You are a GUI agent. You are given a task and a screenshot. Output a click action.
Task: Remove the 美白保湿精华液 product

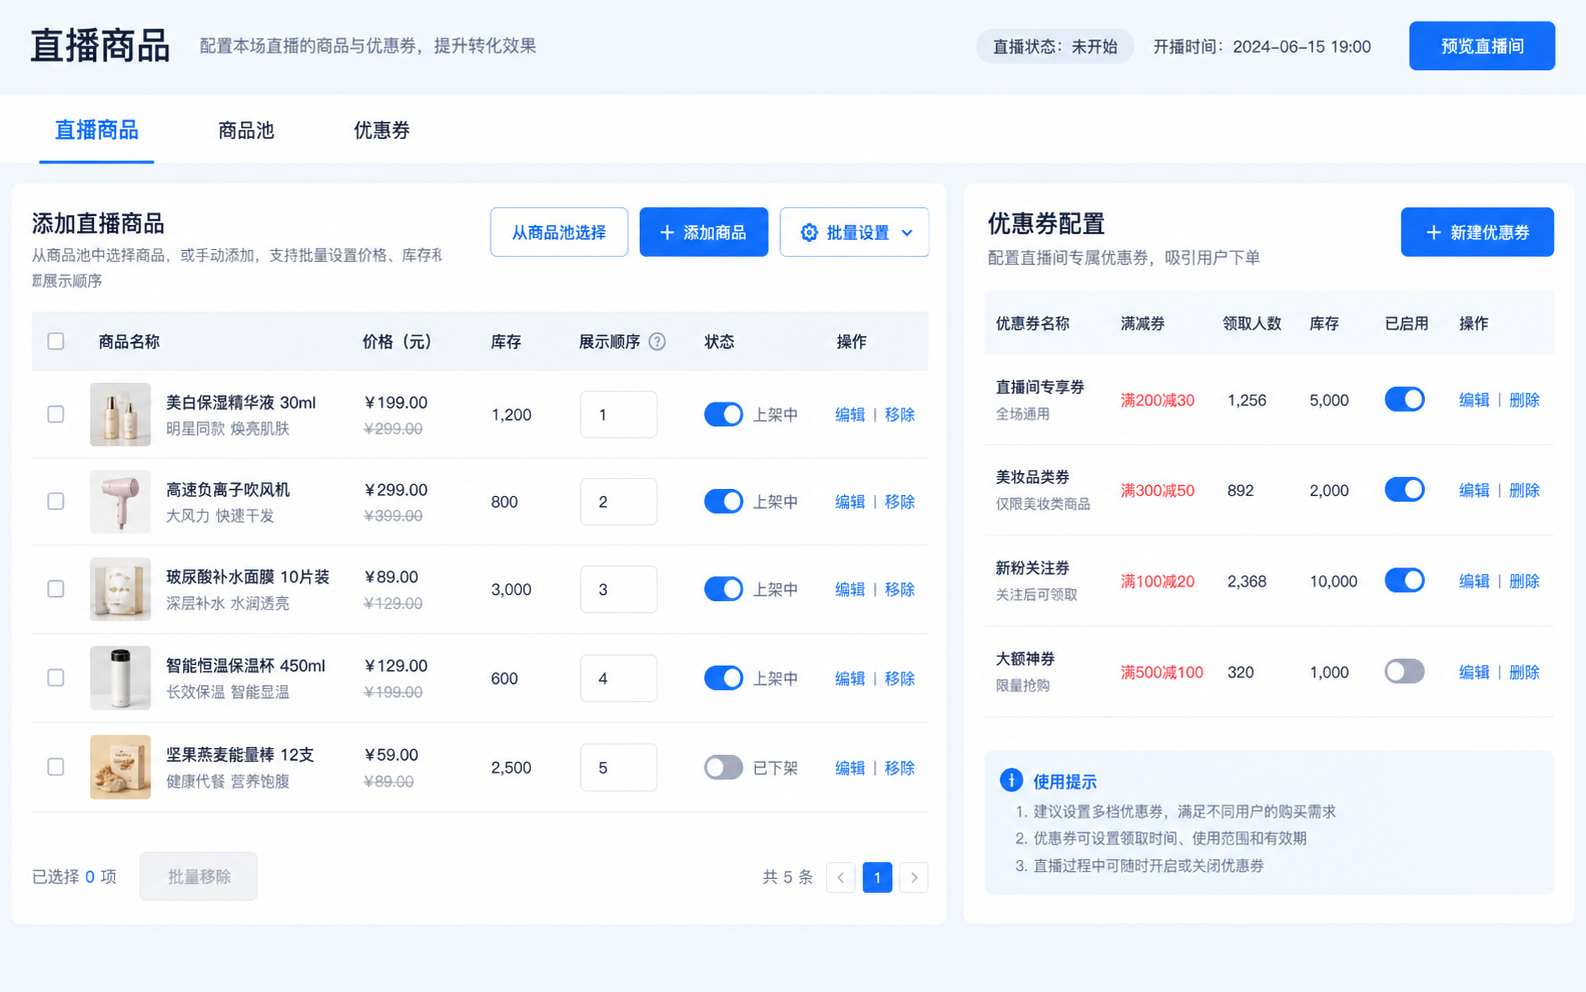[900, 415]
